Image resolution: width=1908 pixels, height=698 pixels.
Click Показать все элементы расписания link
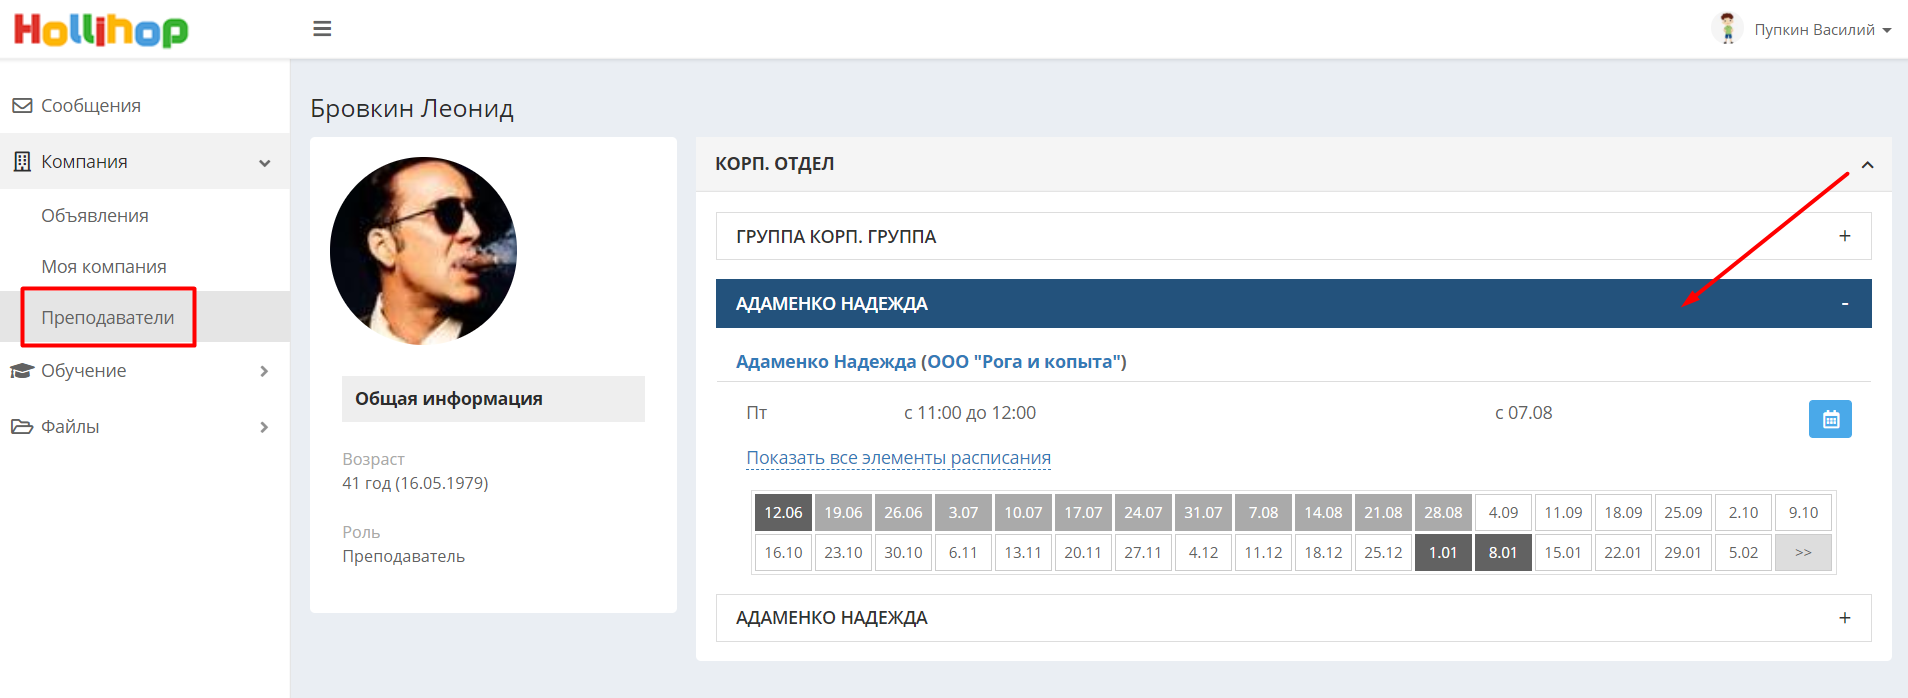[898, 458]
